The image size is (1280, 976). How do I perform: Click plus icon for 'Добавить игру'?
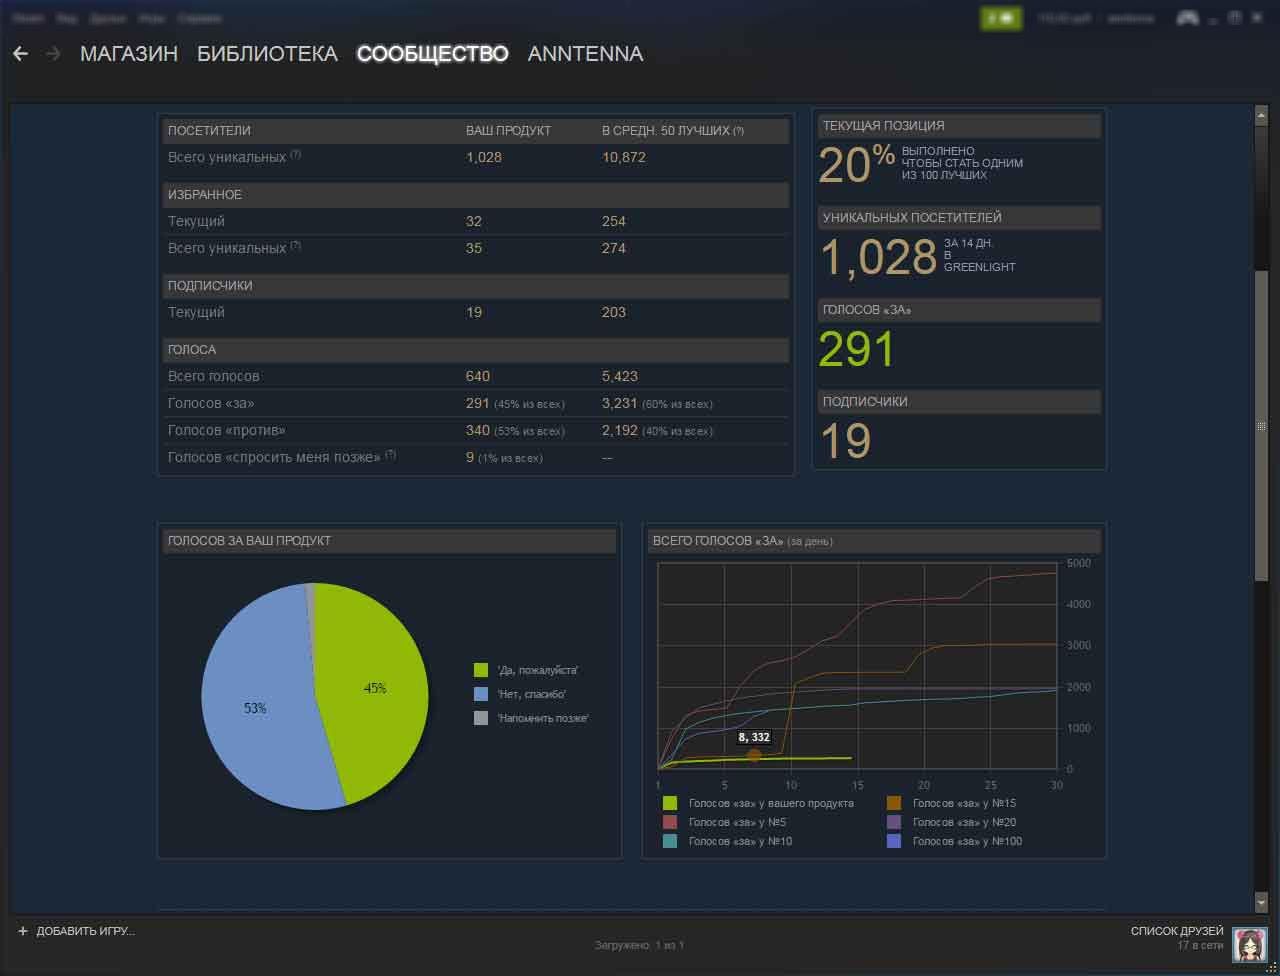(x=23, y=931)
